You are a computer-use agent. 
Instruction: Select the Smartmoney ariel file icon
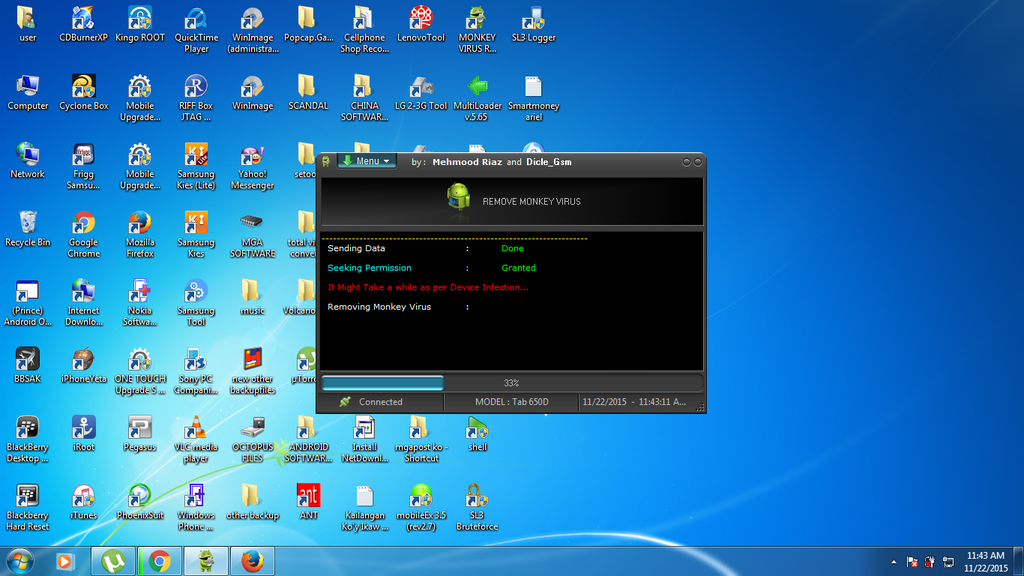tap(534, 98)
